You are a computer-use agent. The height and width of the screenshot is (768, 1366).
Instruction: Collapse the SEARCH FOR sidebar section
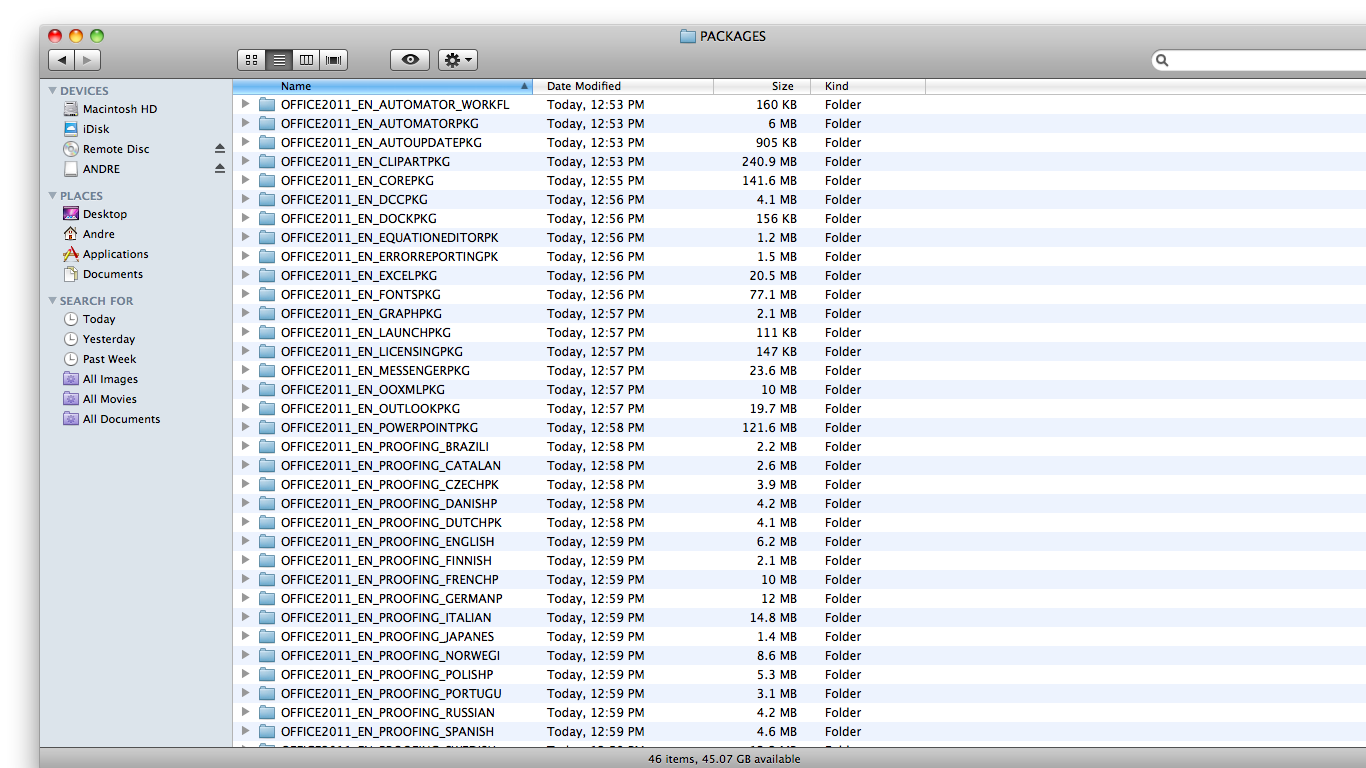point(53,301)
